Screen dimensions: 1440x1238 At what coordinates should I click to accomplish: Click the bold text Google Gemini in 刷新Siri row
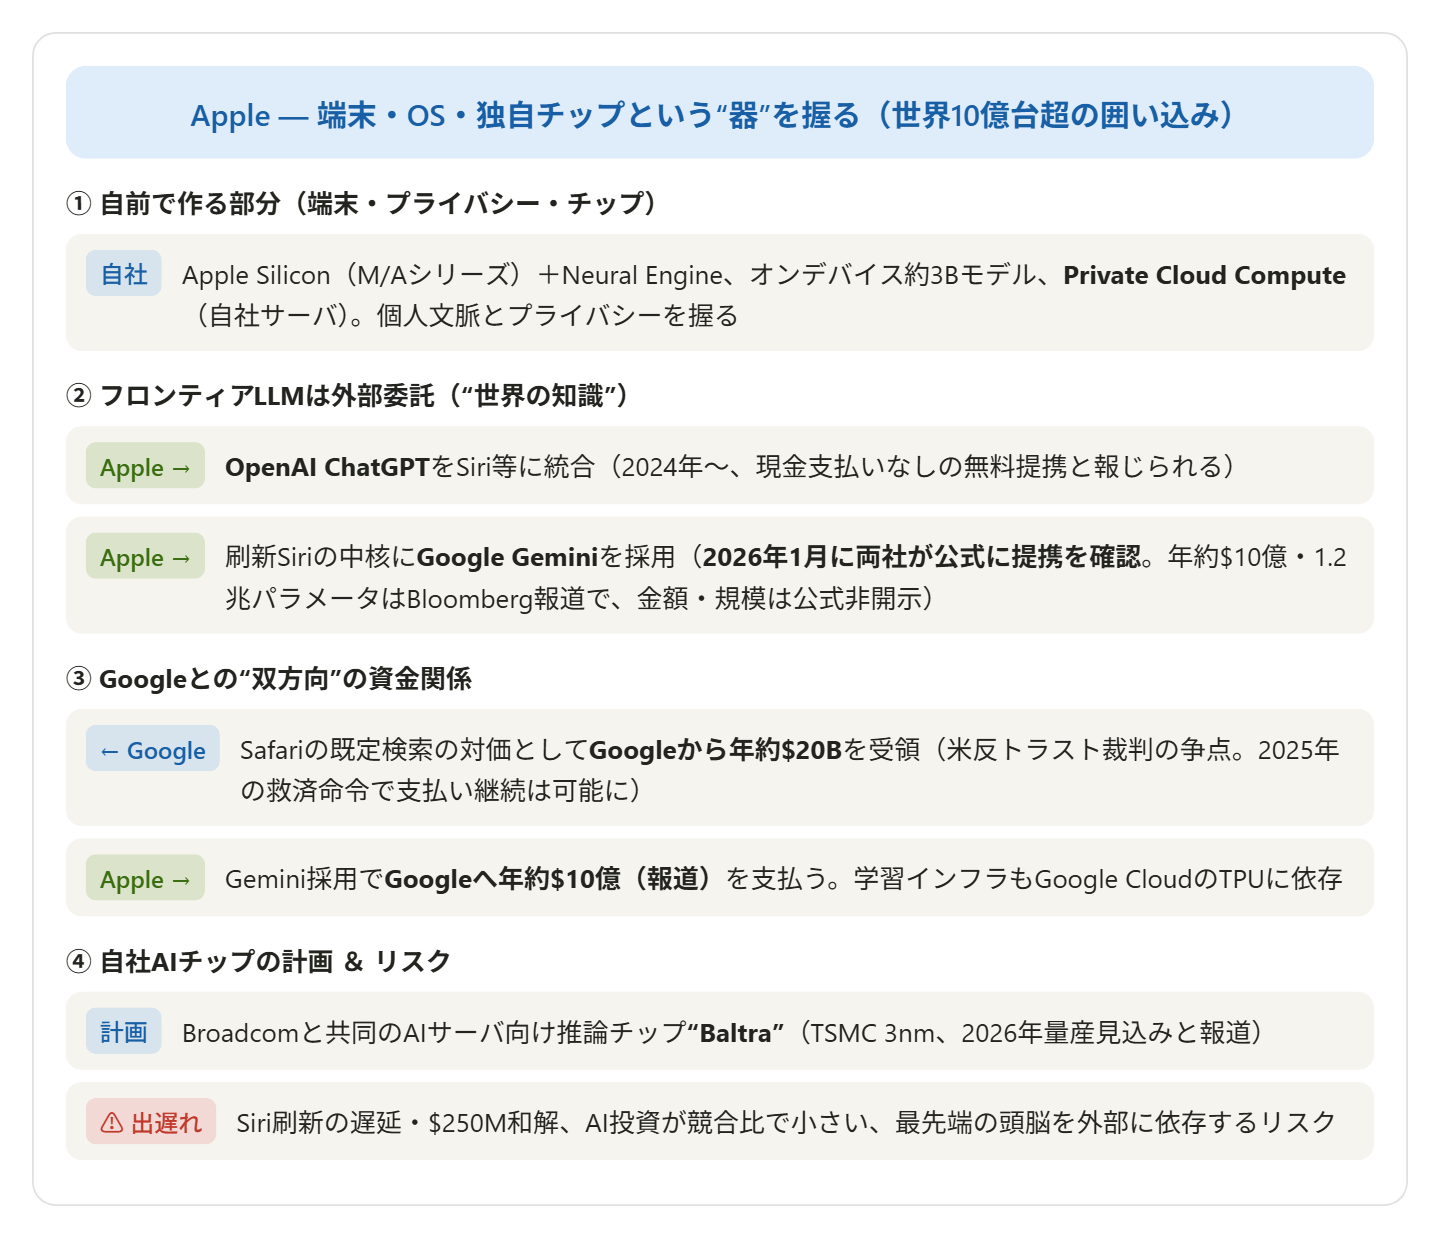click(507, 557)
